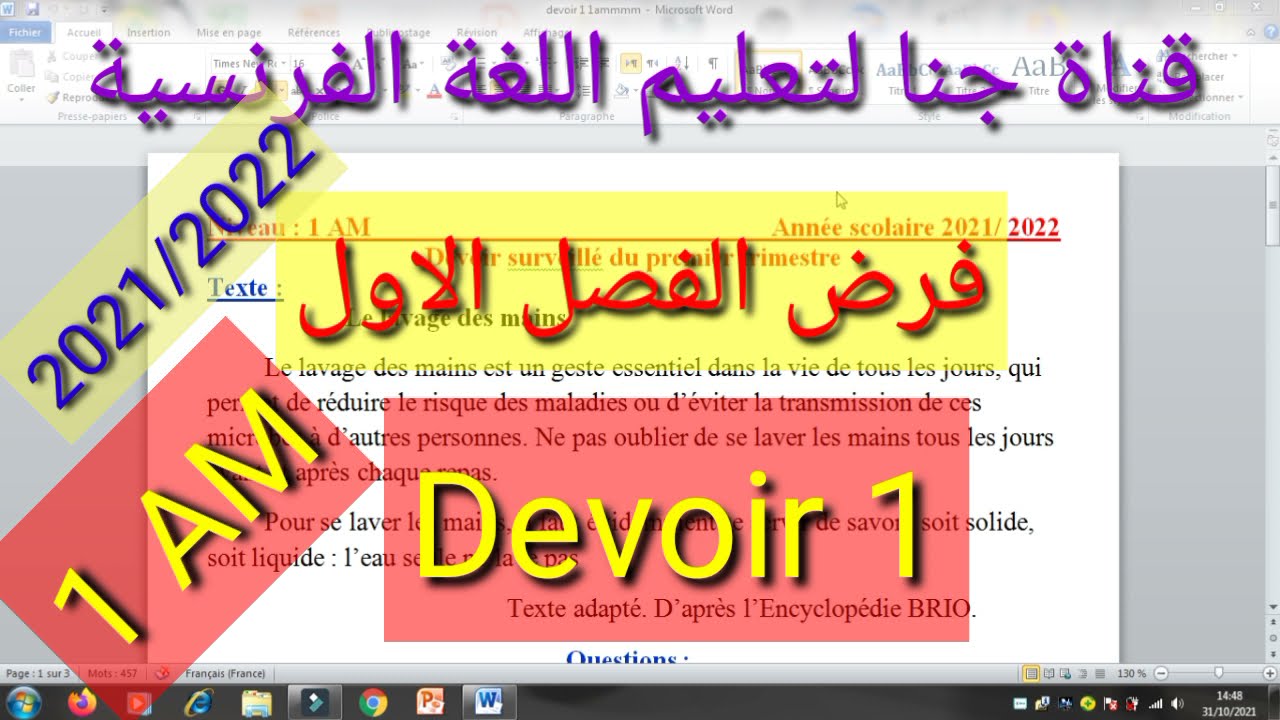
Task: Click the 'Texte :' heading in document
Action: pyautogui.click(x=245, y=288)
